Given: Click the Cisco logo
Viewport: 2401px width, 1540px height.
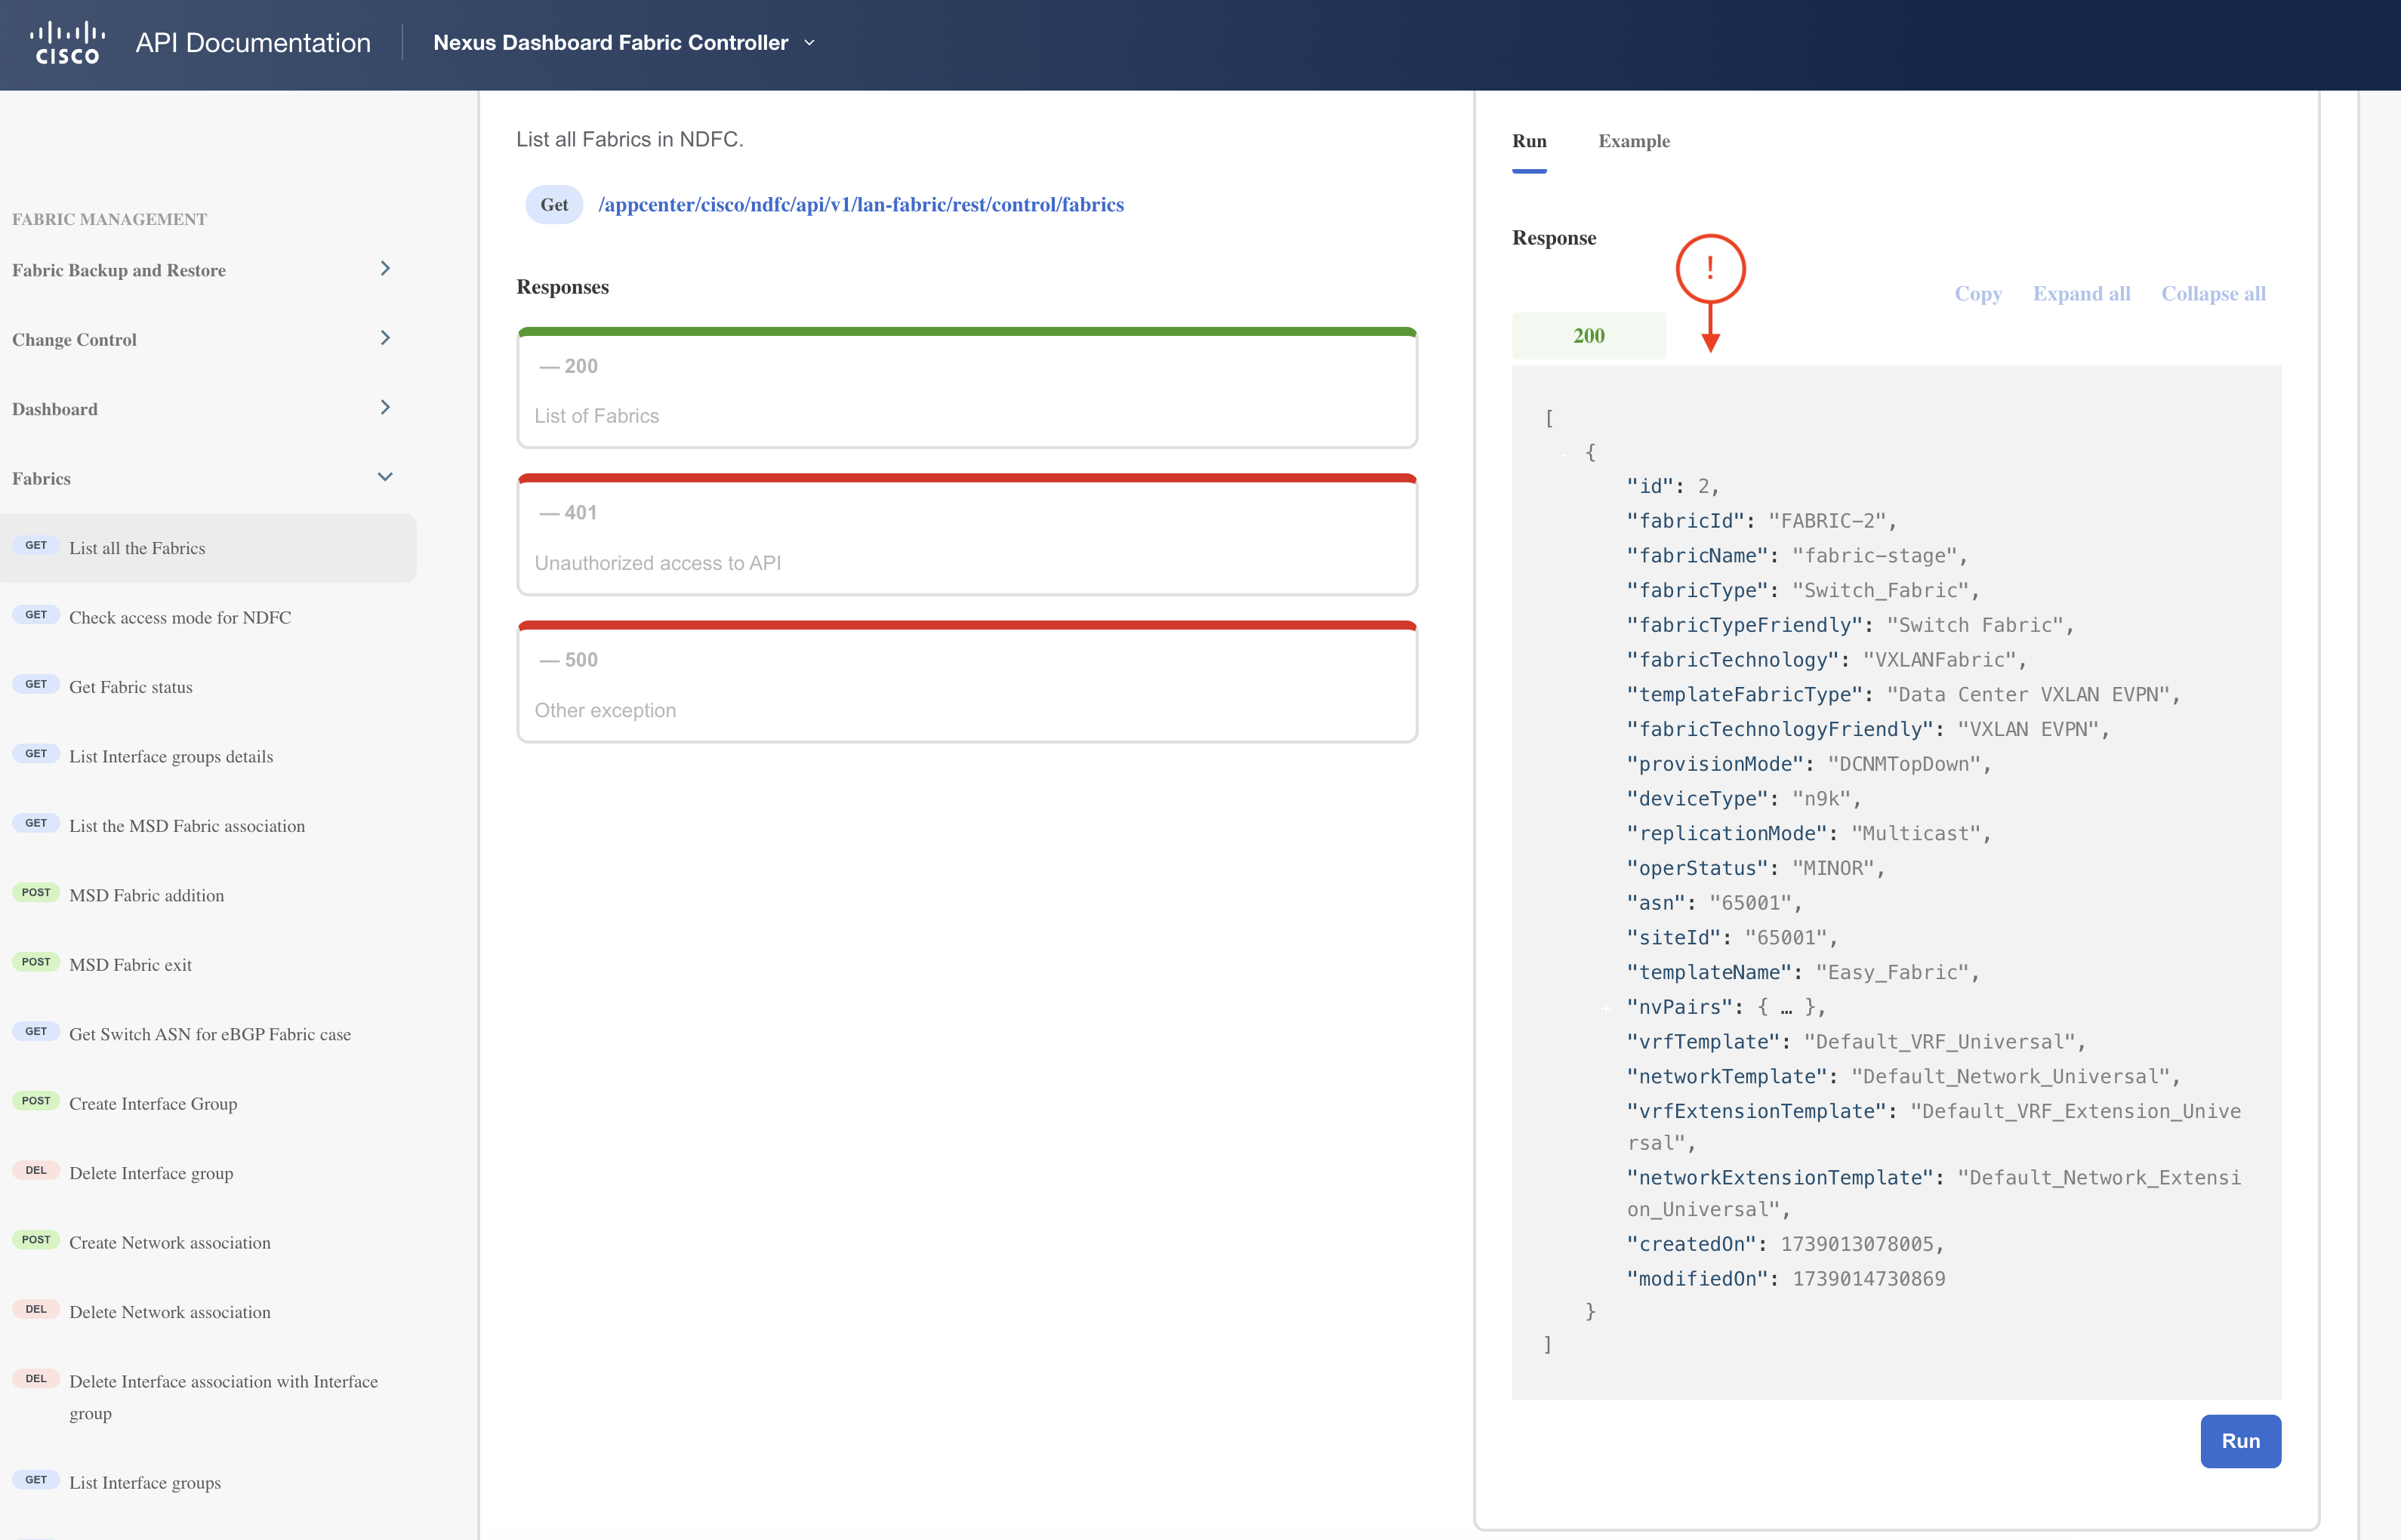Looking at the screenshot, I should [x=67, y=43].
